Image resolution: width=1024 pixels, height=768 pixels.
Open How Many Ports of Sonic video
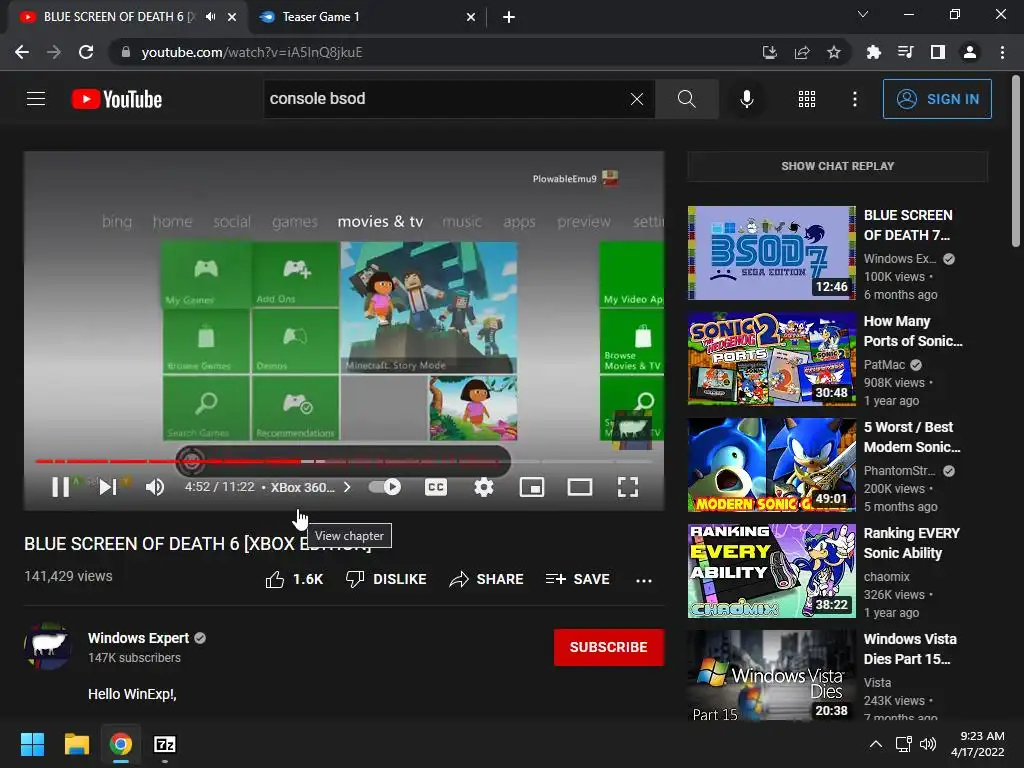[771, 359]
